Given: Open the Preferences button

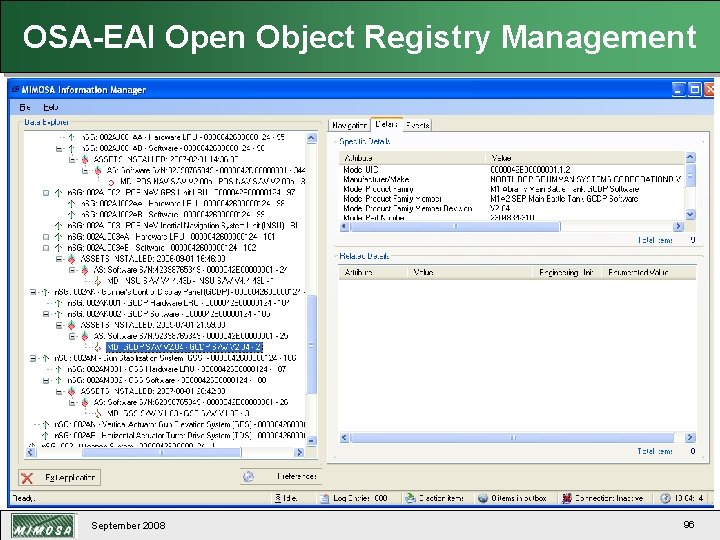Looking at the screenshot, I should point(279,476).
